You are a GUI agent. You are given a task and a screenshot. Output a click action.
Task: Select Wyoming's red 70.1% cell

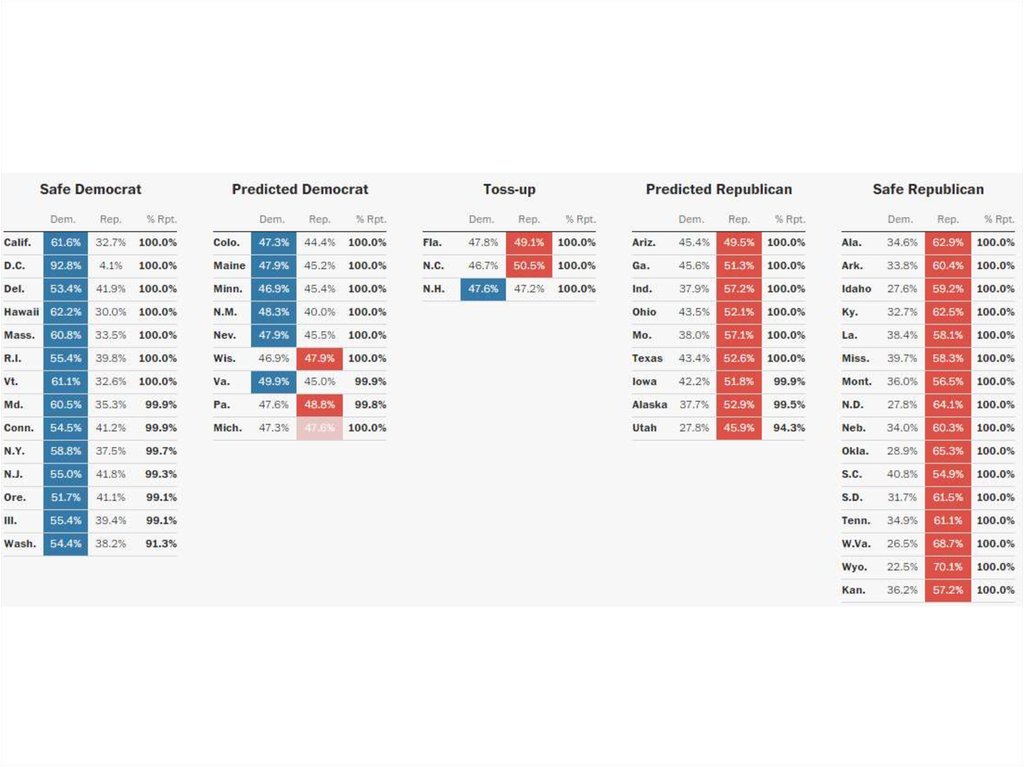[x=947, y=567]
